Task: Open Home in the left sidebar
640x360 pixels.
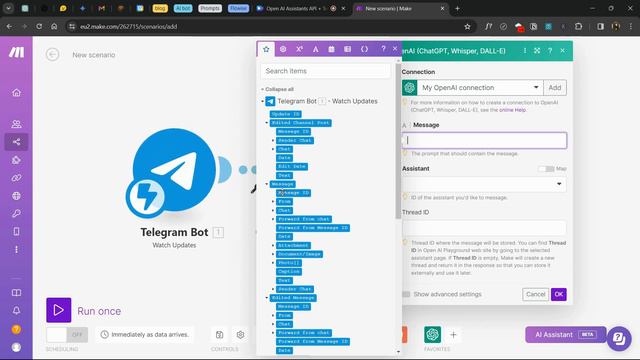Action: coord(16,93)
